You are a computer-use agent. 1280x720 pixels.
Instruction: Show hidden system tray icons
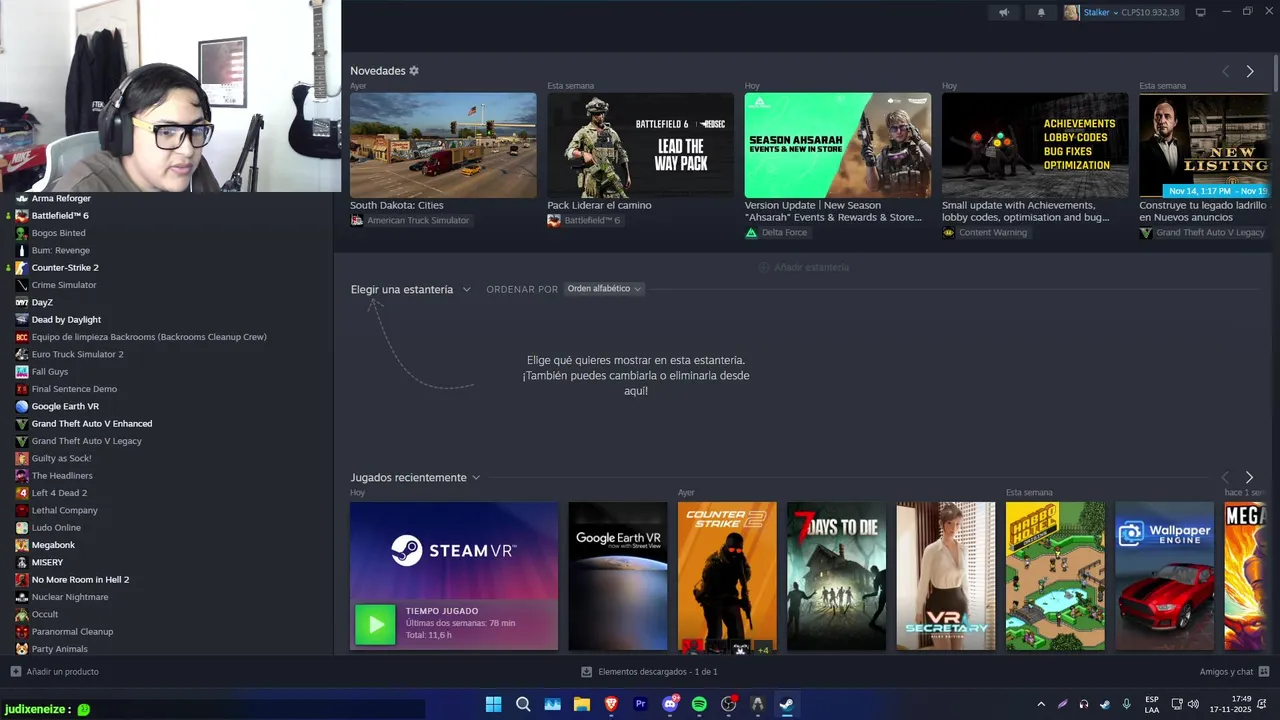coord(1041,704)
